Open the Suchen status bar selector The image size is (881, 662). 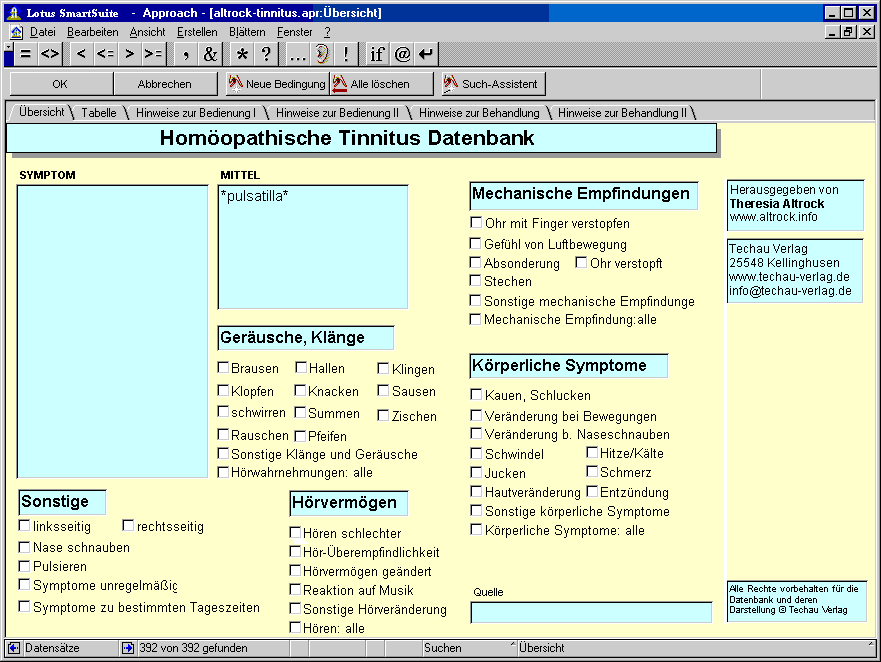pyautogui.click(x=469, y=648)
